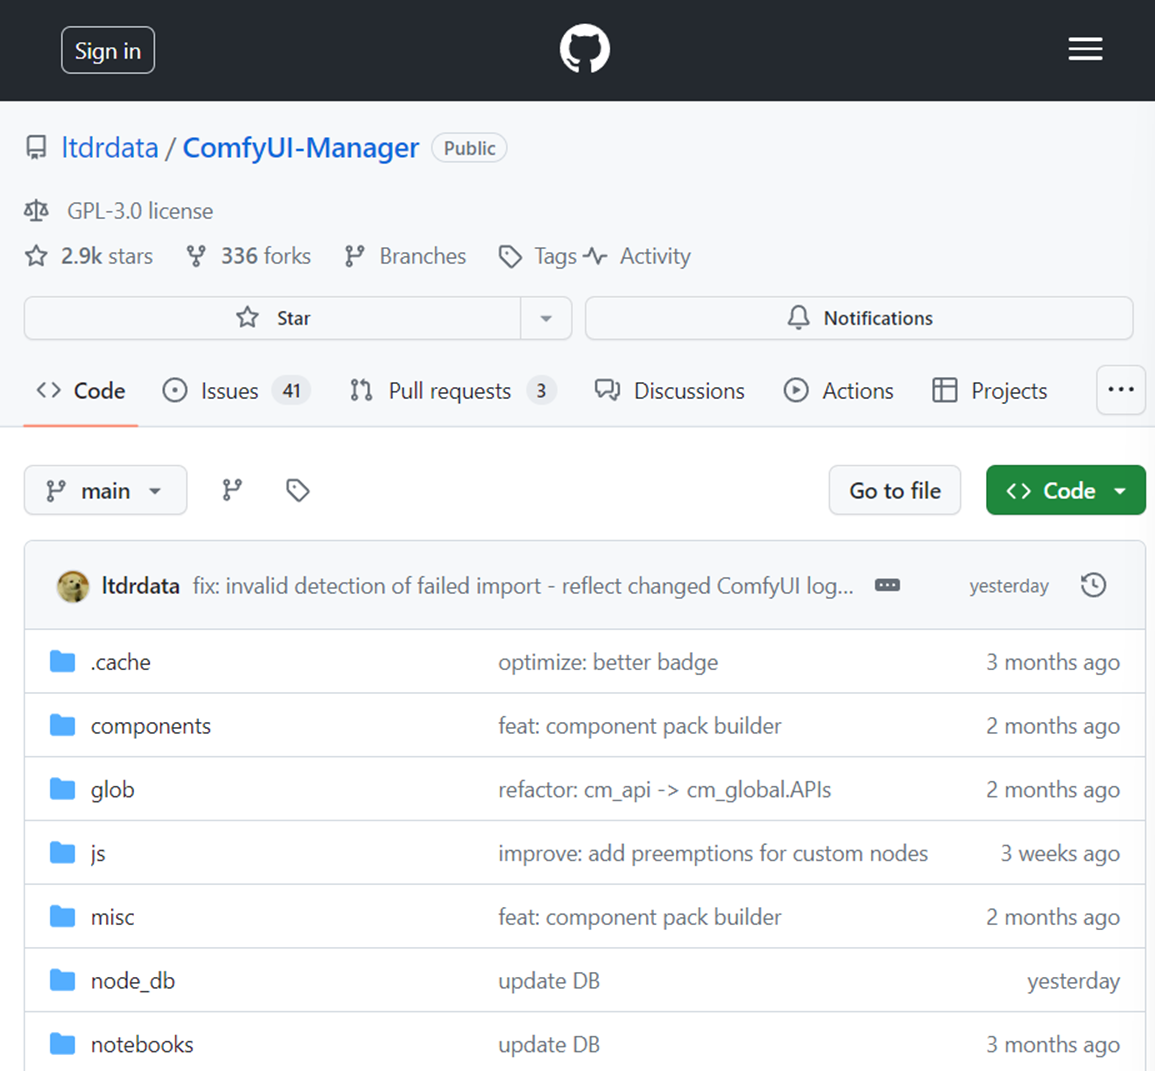The width and height of the screenshot is (1155, 1071).
Task: Switch to the Discussions tab
Action: pos(670,391)
